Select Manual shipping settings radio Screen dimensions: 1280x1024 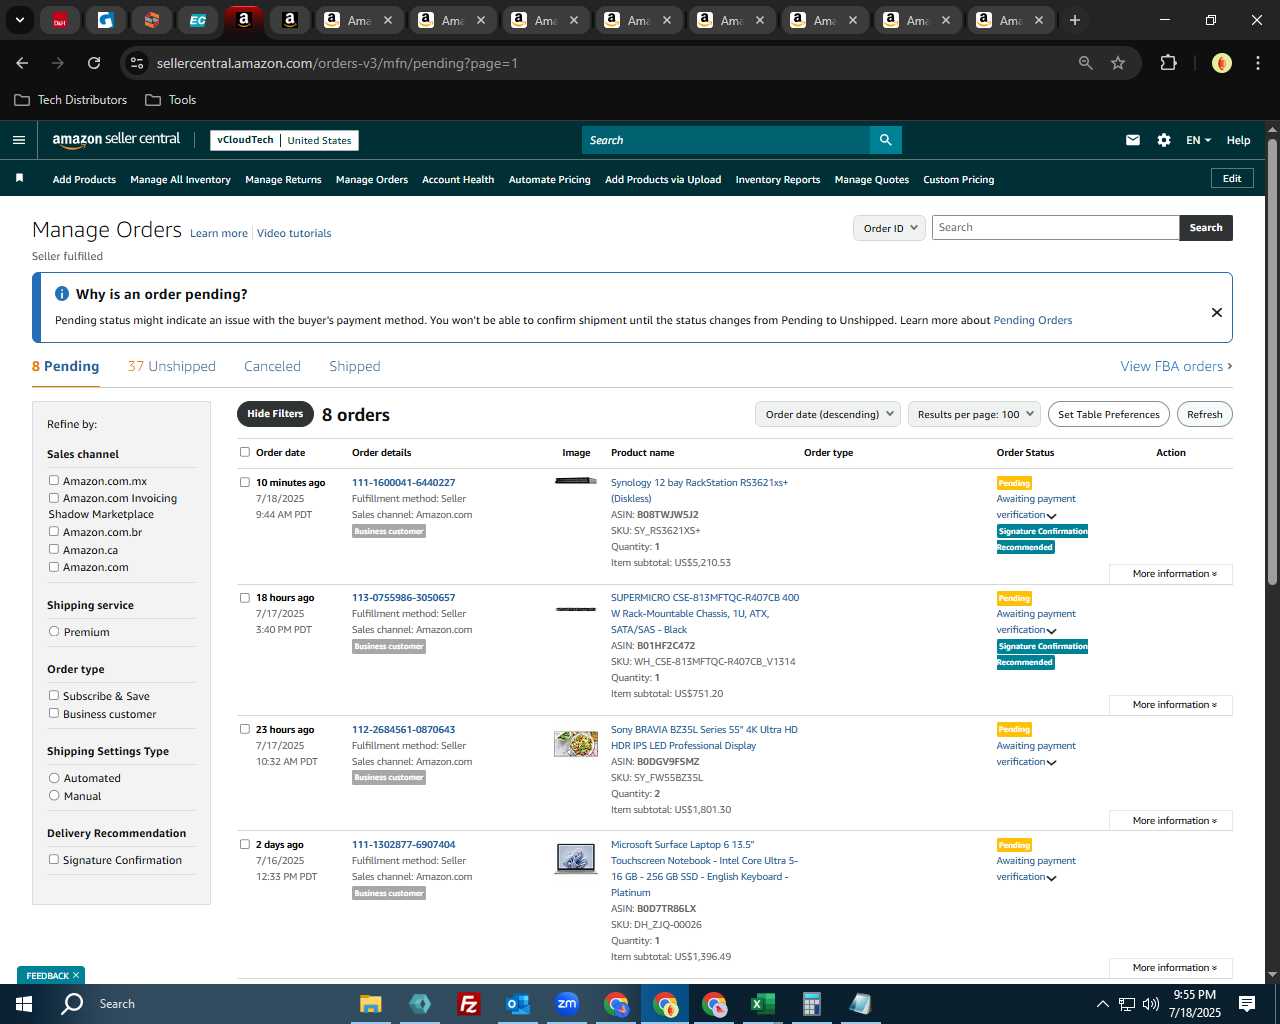pos(54,795)
